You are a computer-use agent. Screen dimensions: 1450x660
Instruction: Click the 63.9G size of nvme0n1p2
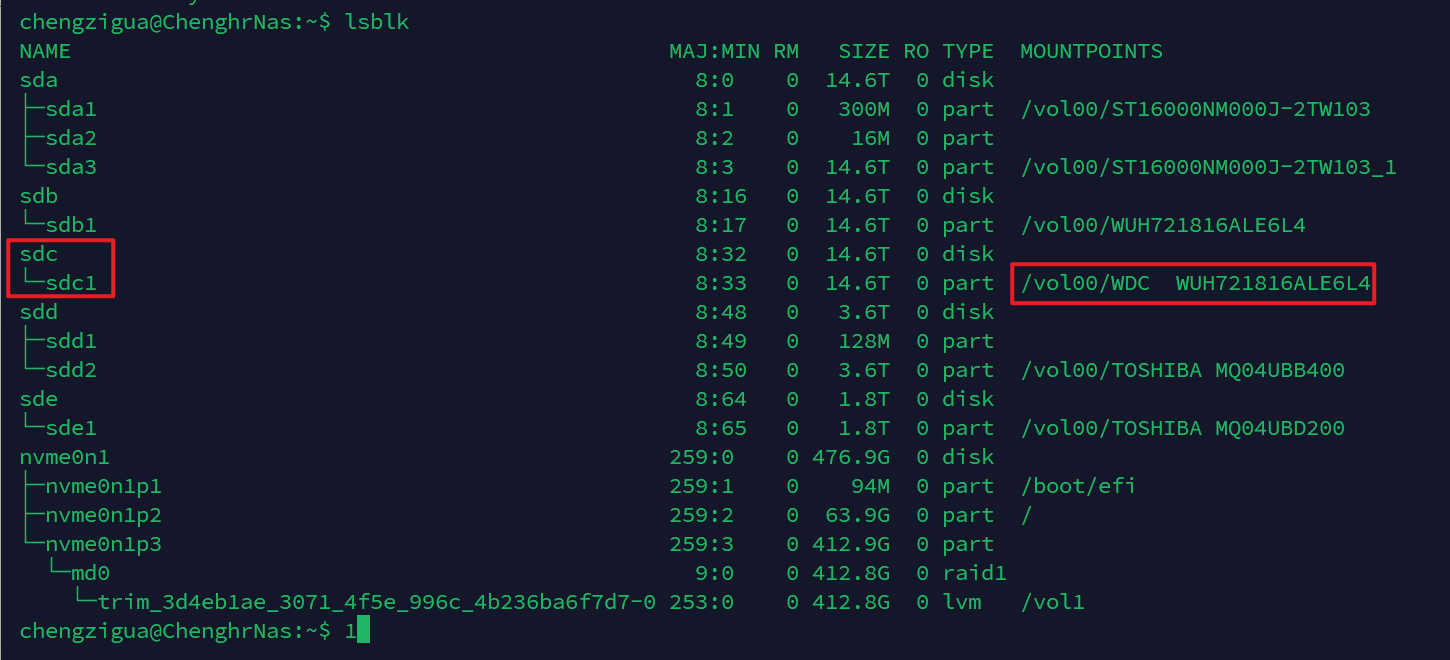click(858, 515)
